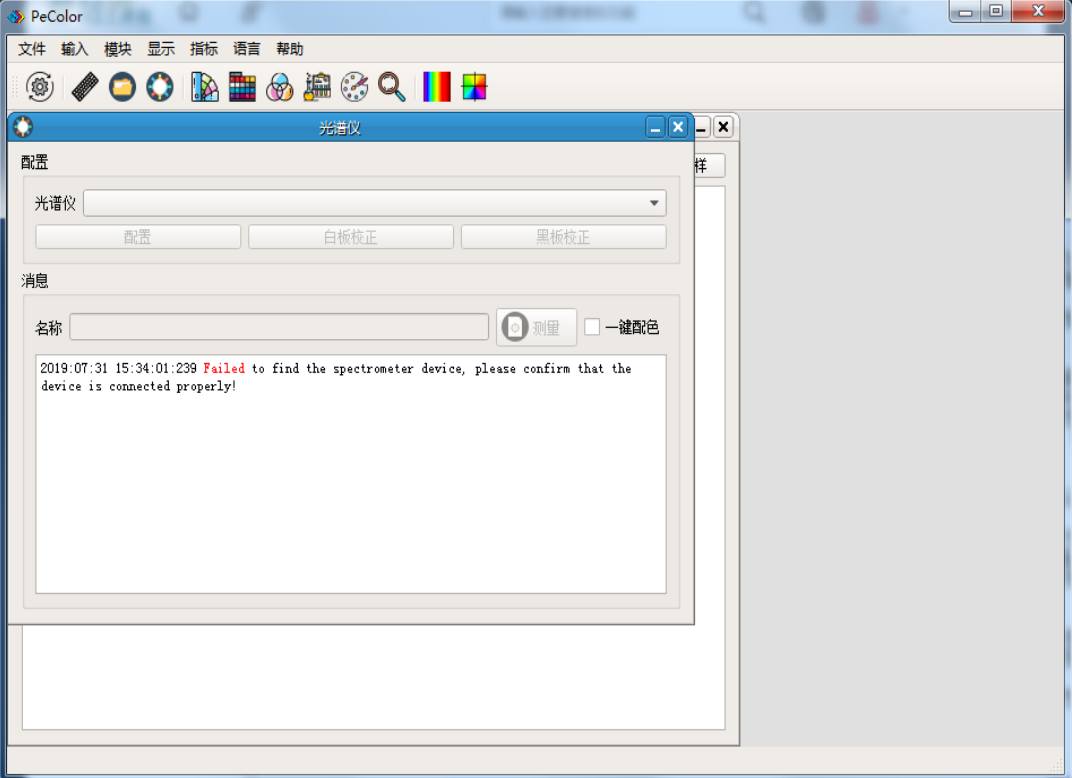Click inside the message log area
This screenshot has width=1072, height=778.
[351, 474]
